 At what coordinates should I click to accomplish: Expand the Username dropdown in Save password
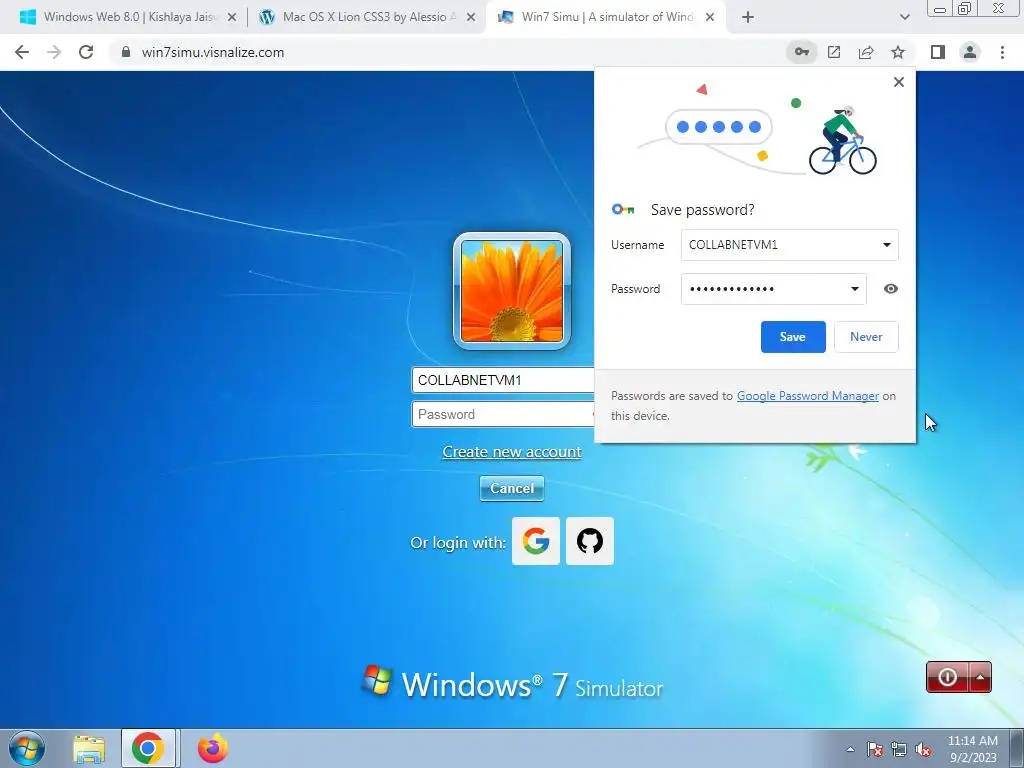[x=887, y=245]
